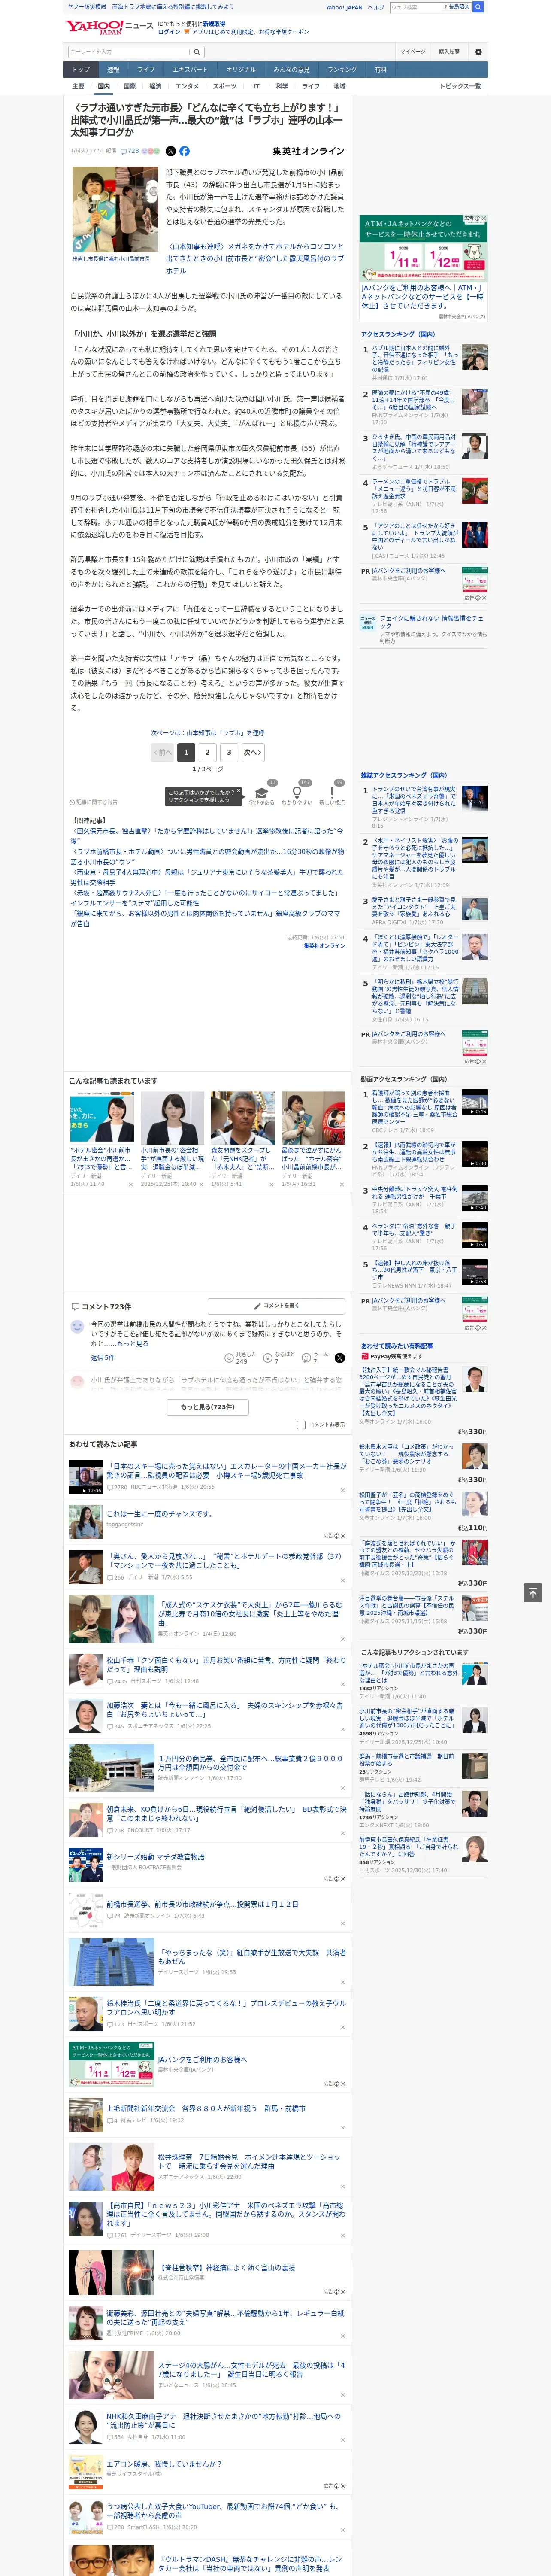This screenshot has width=551, height=2576.
Task: Open 森友問題をスクープした recommended article thumbnail
Action: [x=242, y=1117]
